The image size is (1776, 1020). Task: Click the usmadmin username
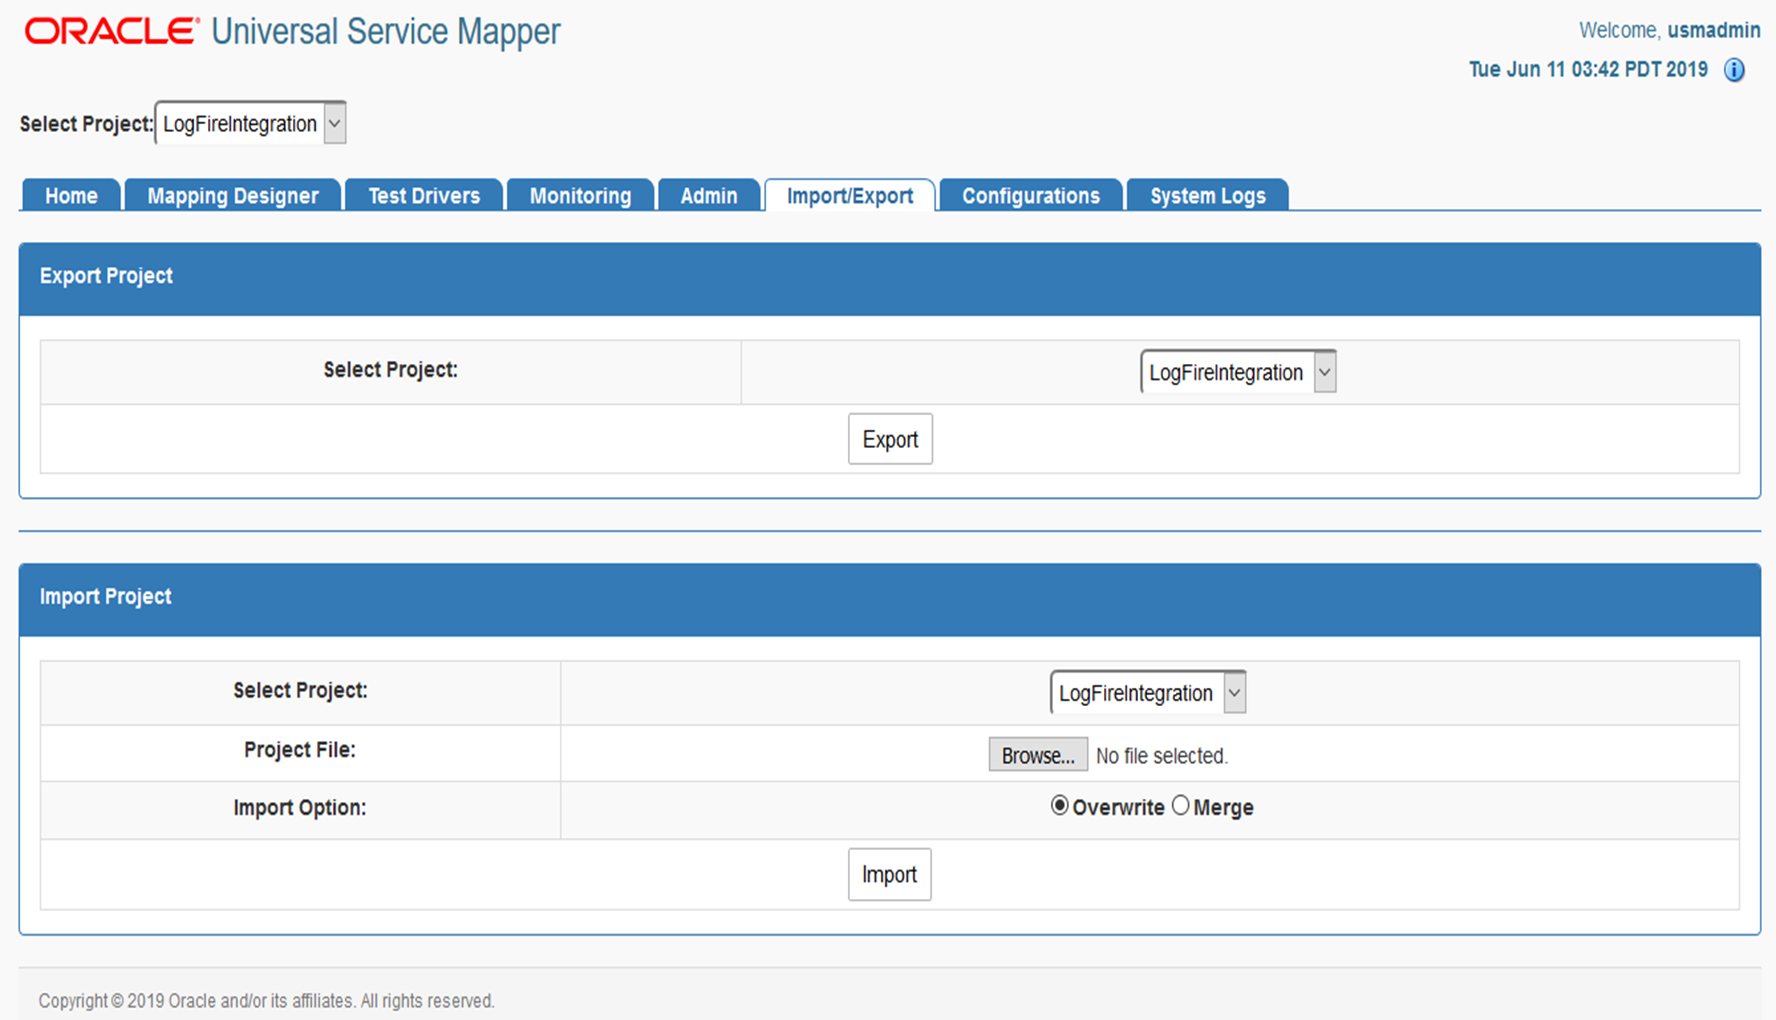[1714, 30]
